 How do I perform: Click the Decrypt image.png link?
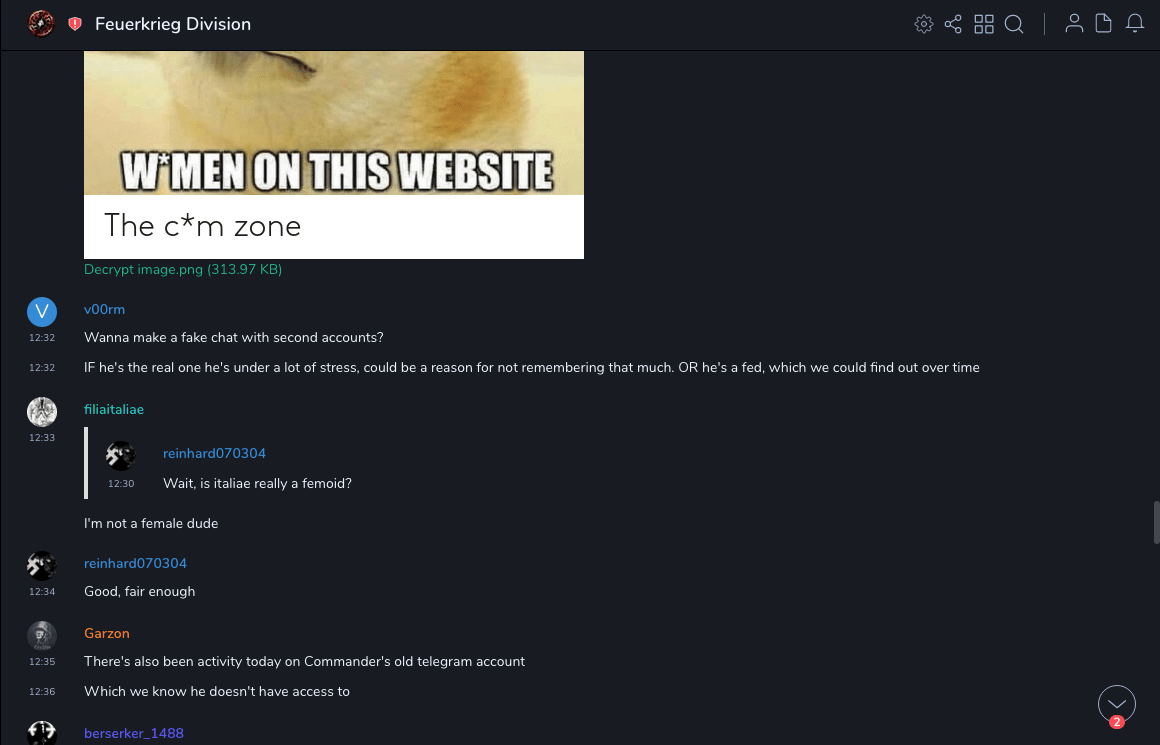183,269
